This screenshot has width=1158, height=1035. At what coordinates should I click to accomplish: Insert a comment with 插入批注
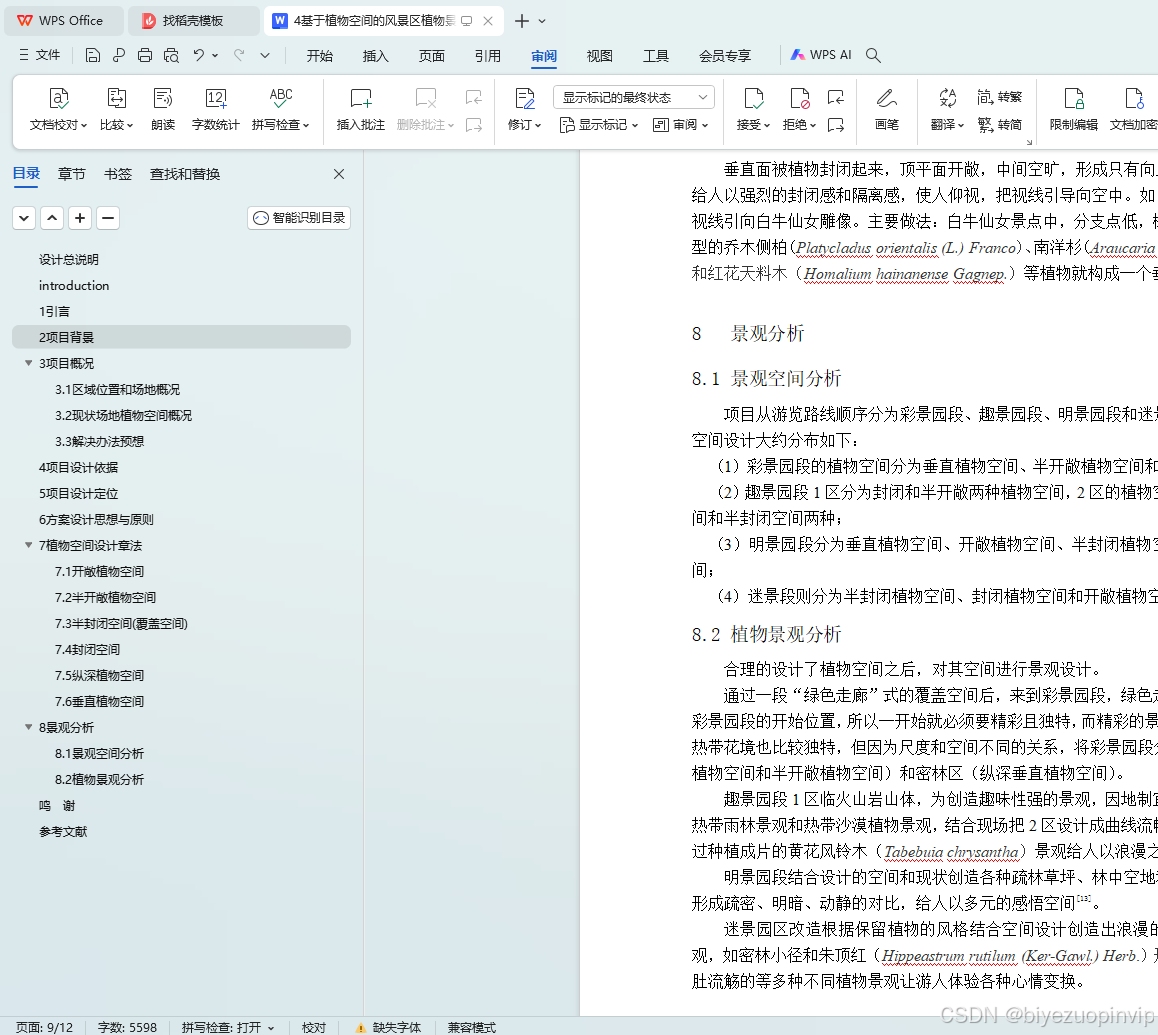click(360, 109)
